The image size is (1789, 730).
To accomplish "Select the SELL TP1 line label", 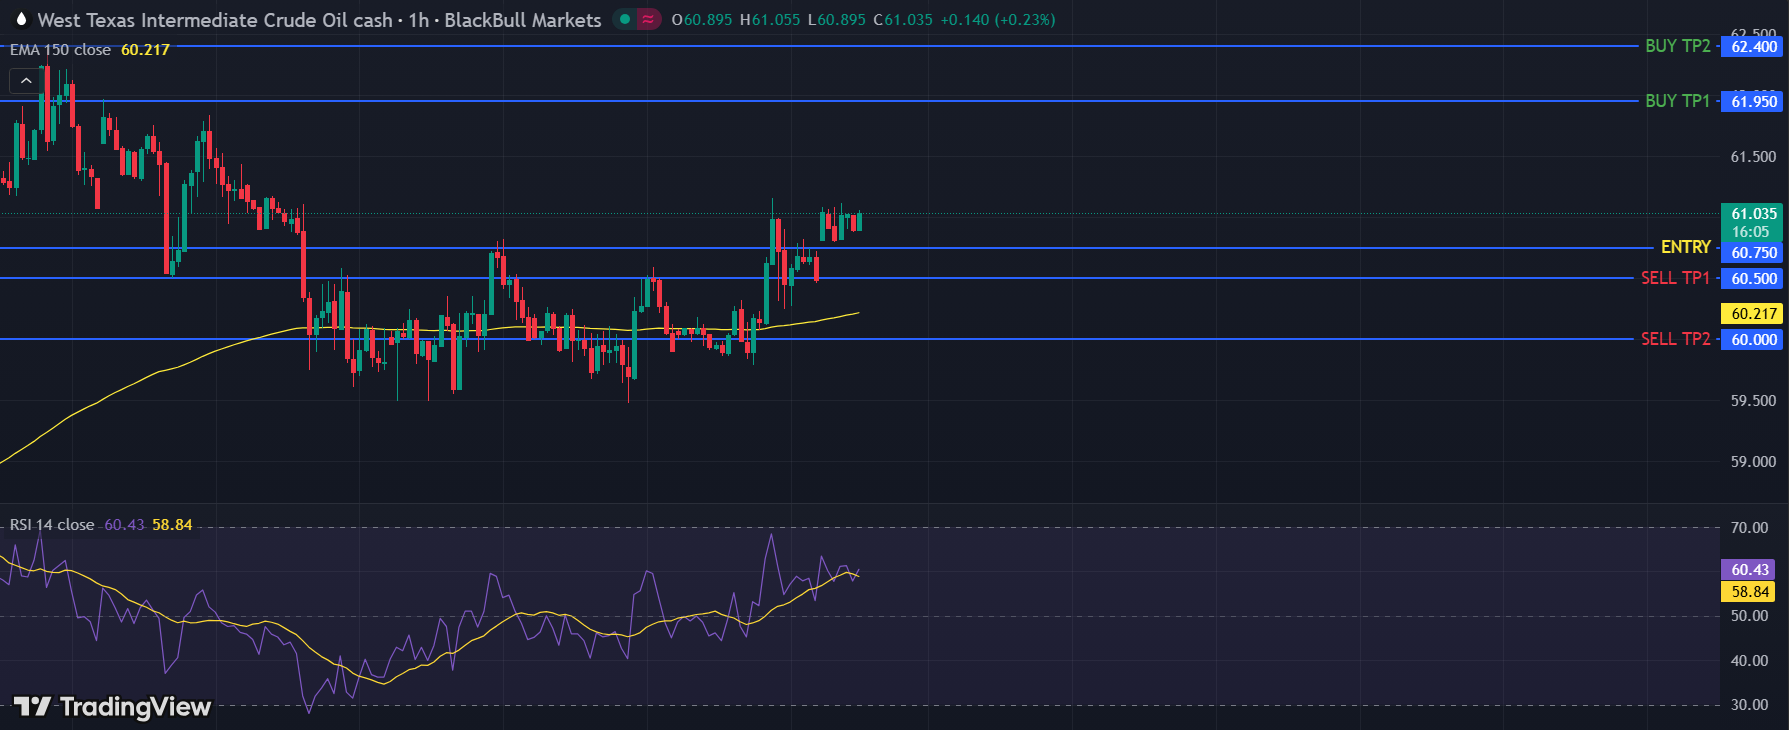I will click(x=1675, y=278).
